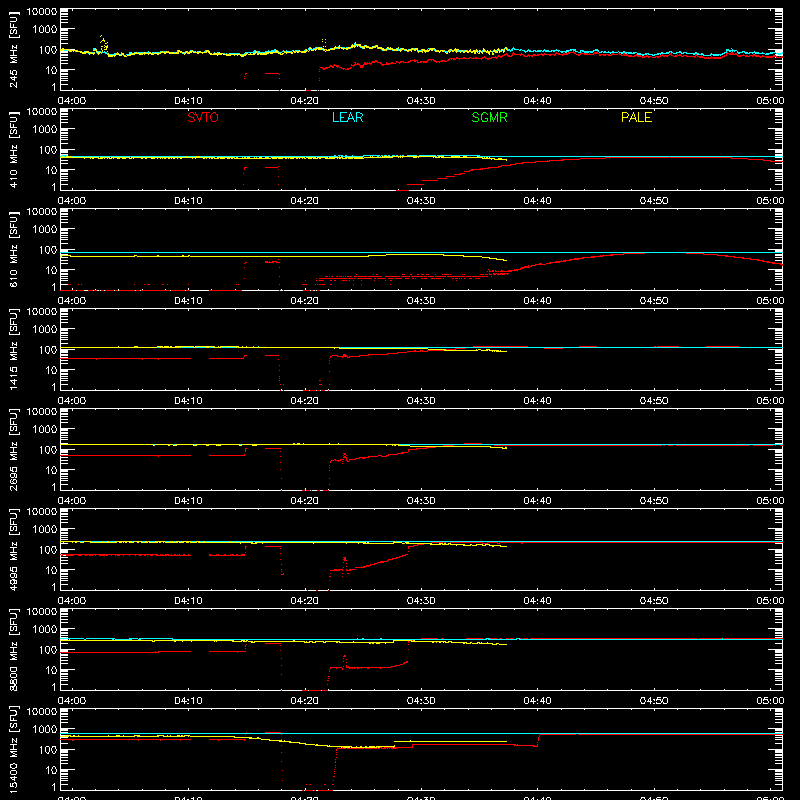Click 04:20 time label under 610 MHz plot
This screenshot has height=800, width=800.
coord(305,301)
